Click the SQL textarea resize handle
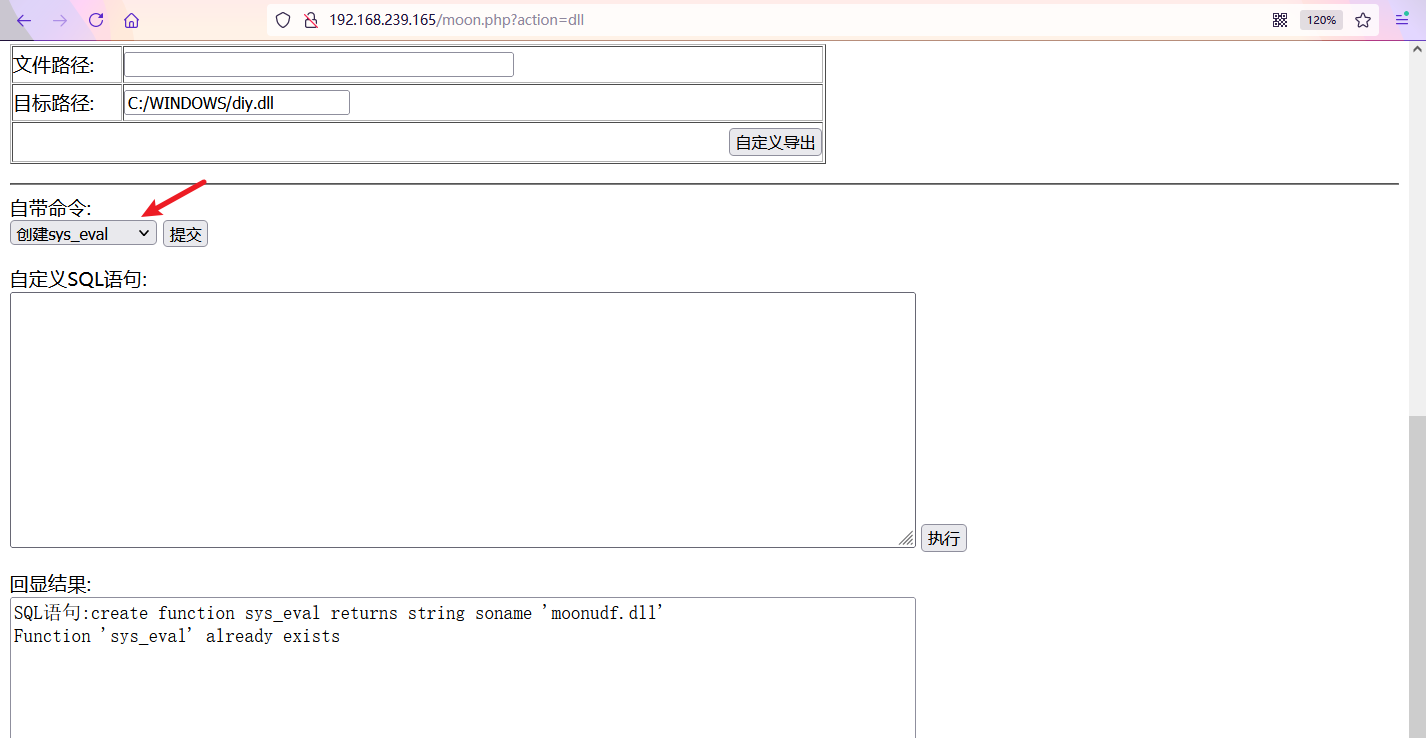1426x738 pixels. [906, 538]
